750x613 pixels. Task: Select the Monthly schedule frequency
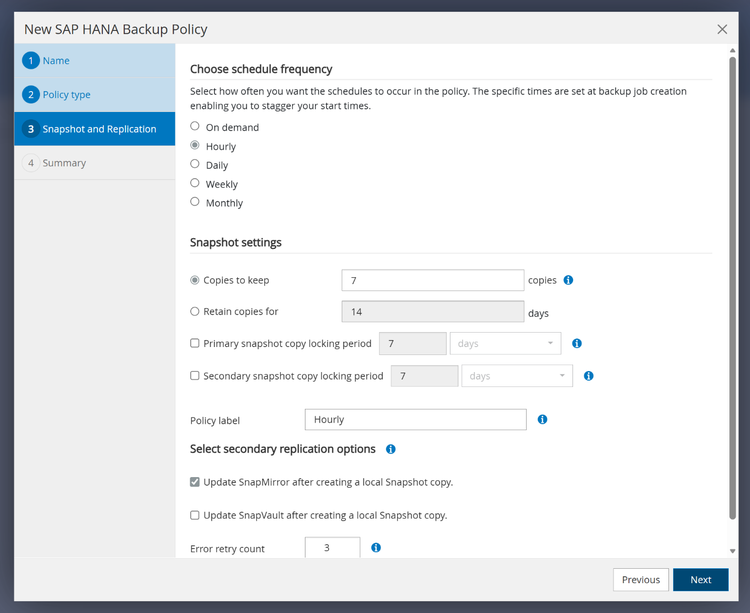coord(195,202)
